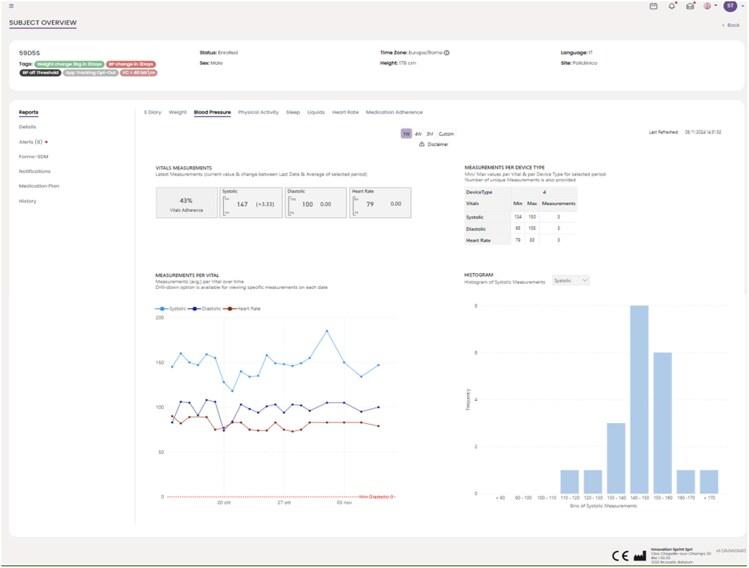Click the globe language icon
This screenshot has height=568, width=749.
pos(707,6)
